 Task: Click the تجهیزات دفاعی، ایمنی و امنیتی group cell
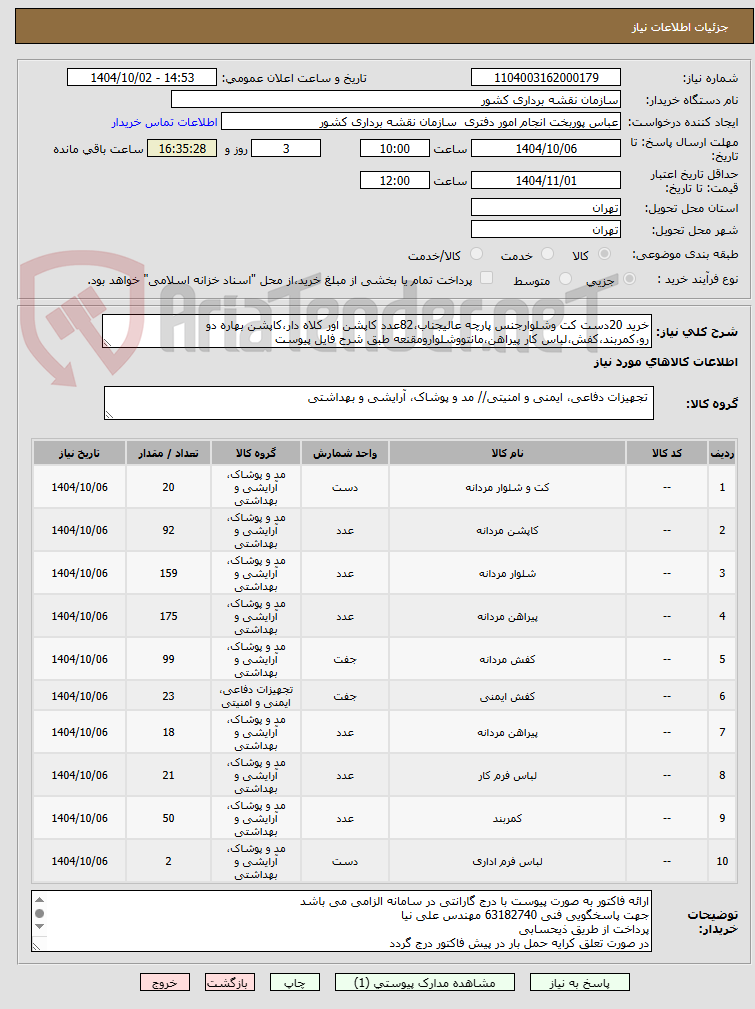[256, 696]
